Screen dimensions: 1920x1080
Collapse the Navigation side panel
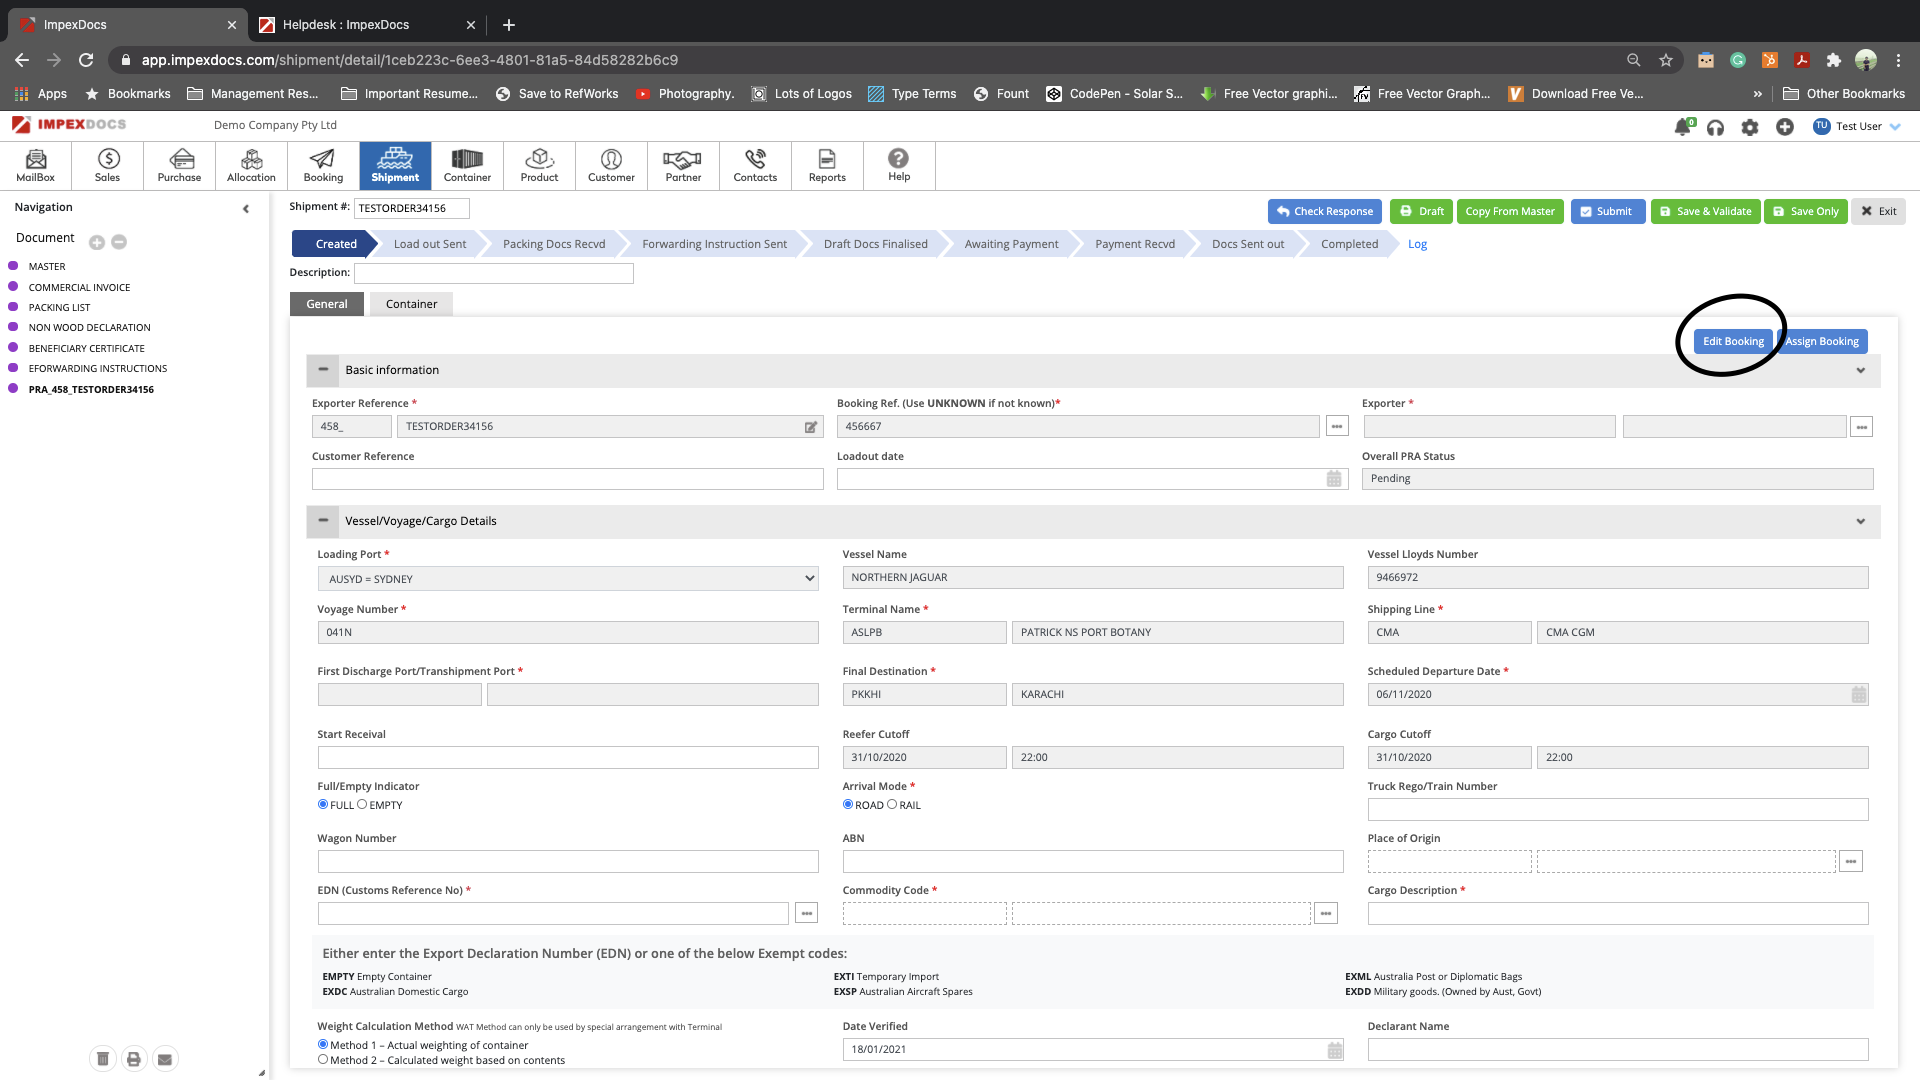[x=246, y=209]
